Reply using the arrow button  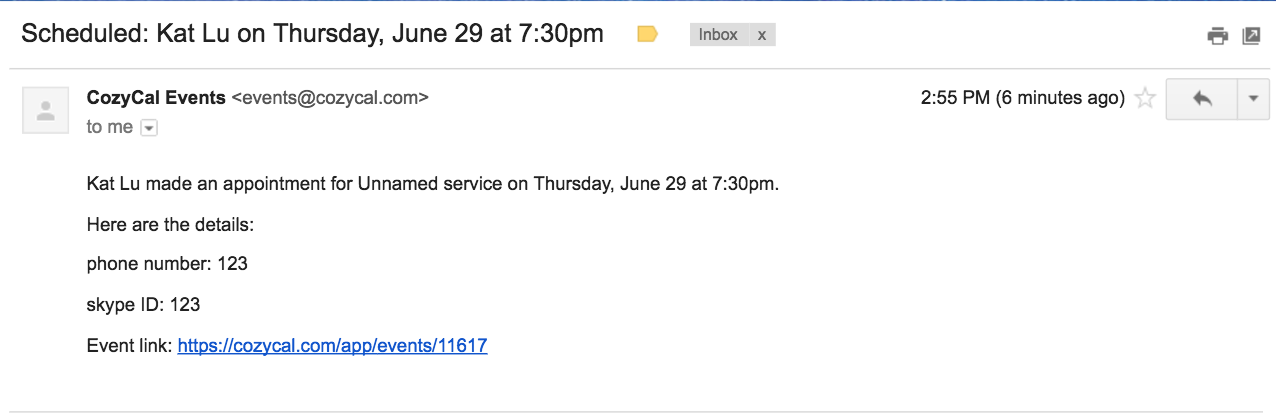pos(1202,99)
